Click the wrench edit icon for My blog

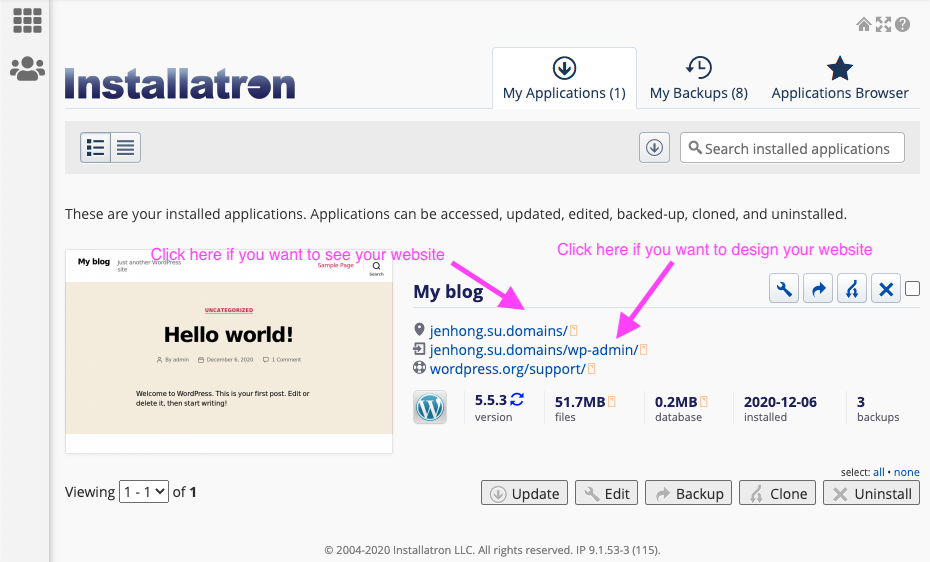coord(784,289)
